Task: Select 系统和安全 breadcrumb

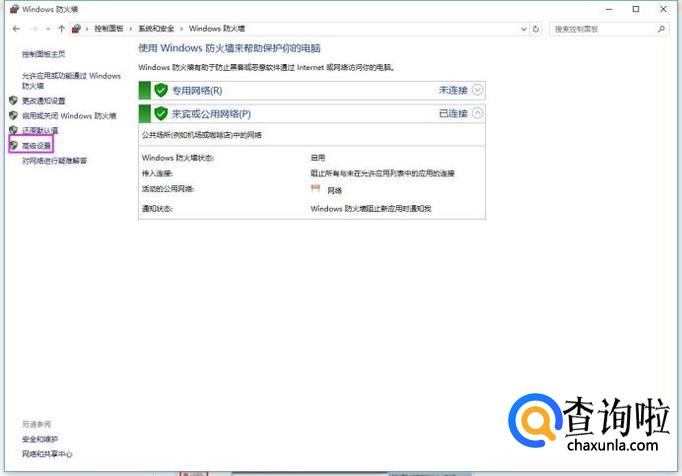Action: [x=156, y=29]
